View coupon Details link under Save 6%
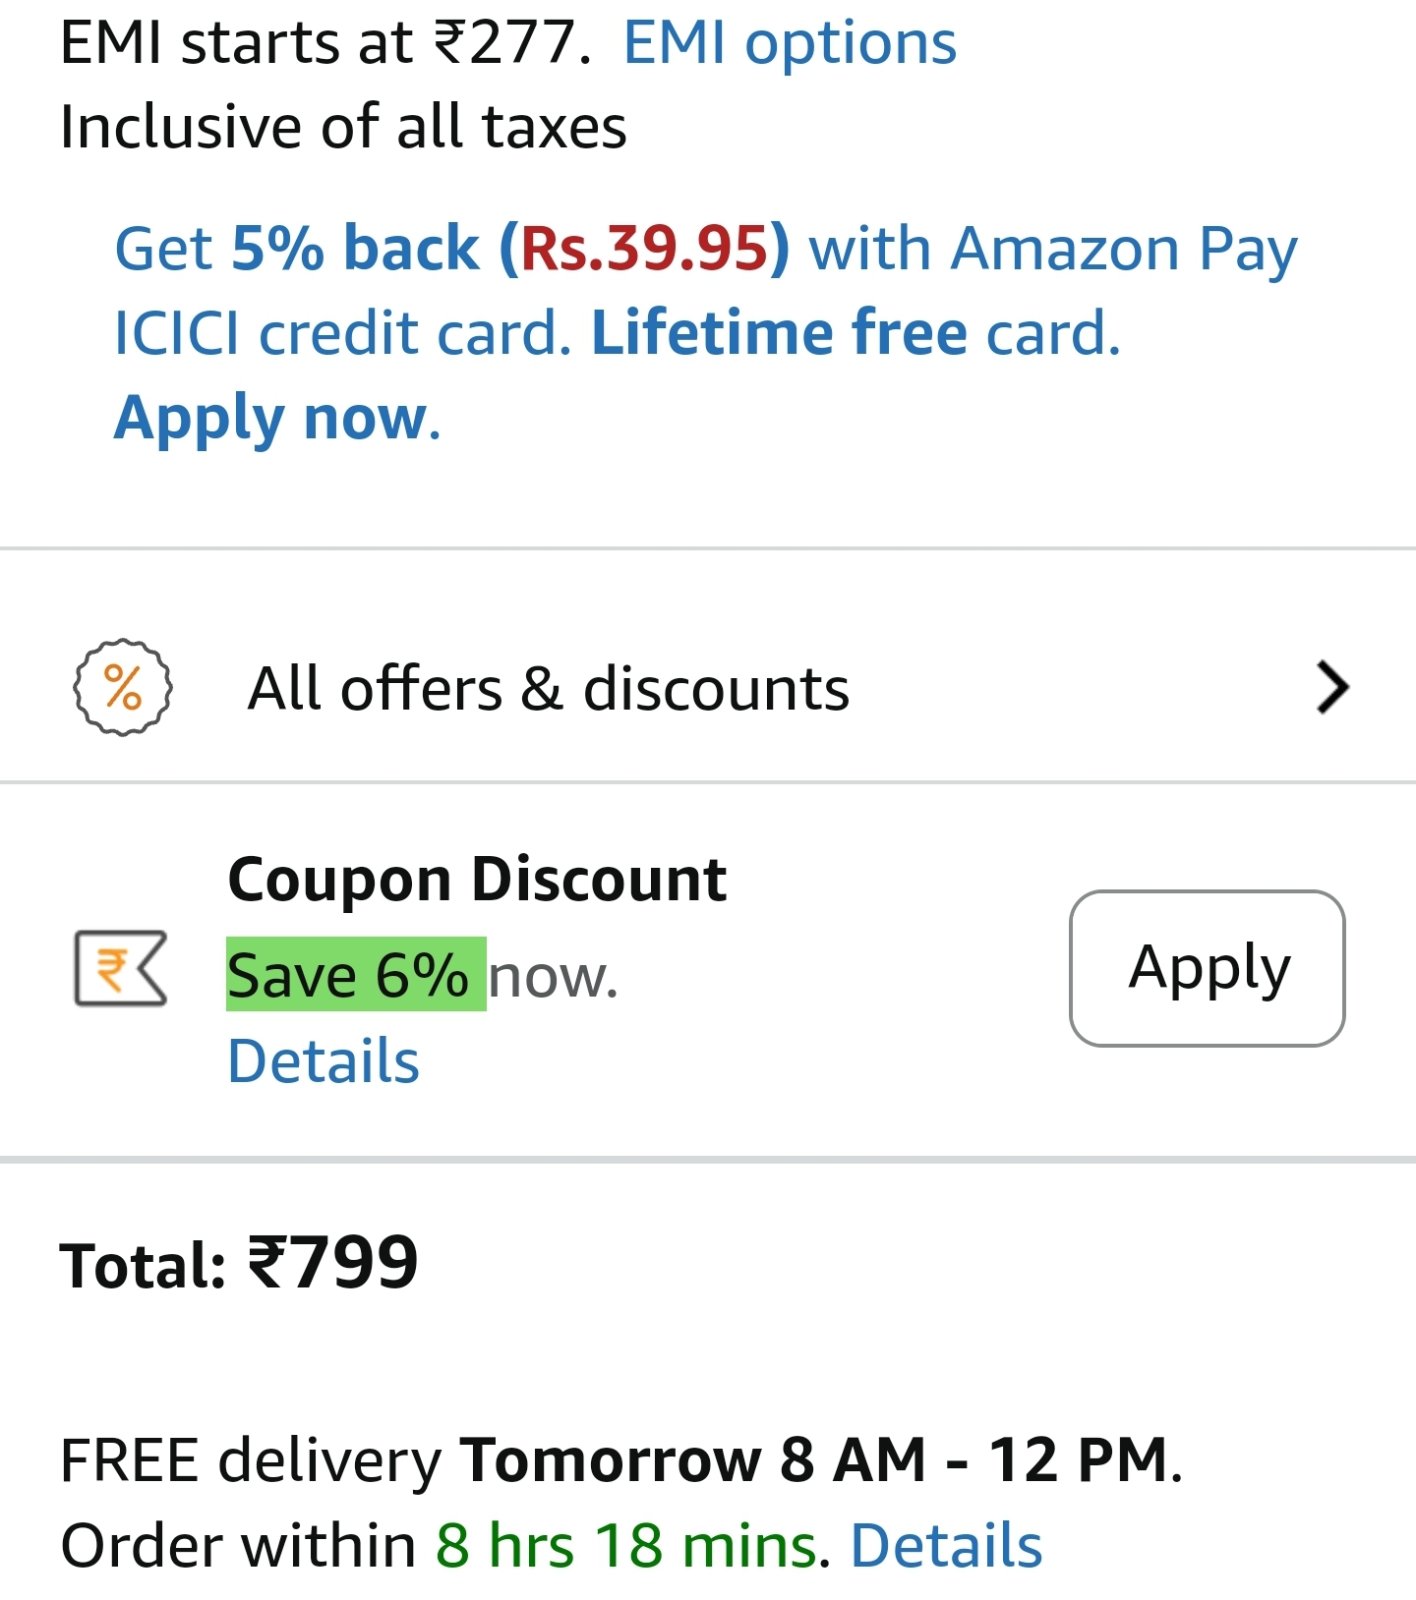 click(323, 1061)
